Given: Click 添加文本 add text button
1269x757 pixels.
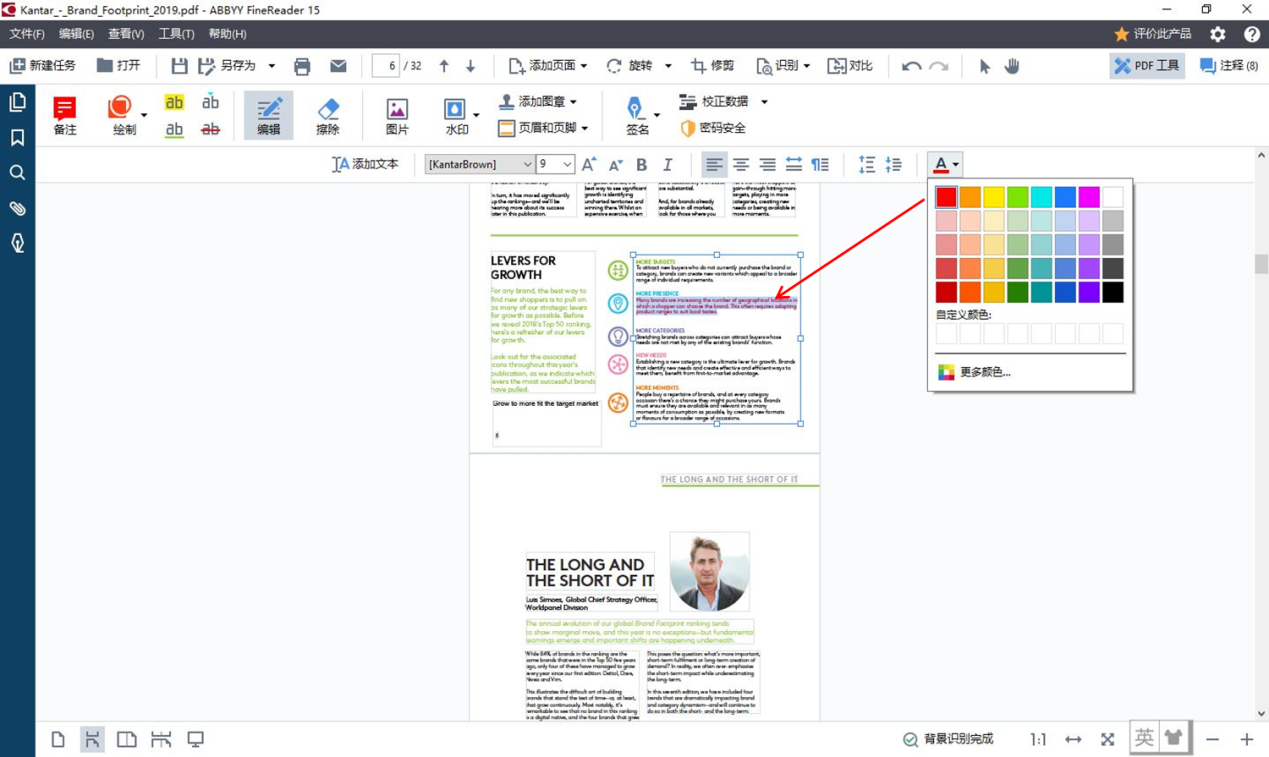Looking at the screenshot, I should coord(365,164).
